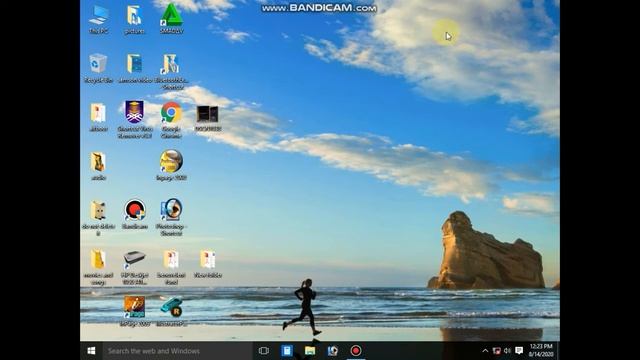Open the picture folder beside This PC
This screenshot has width=640, height=360.
click(135, 20)
